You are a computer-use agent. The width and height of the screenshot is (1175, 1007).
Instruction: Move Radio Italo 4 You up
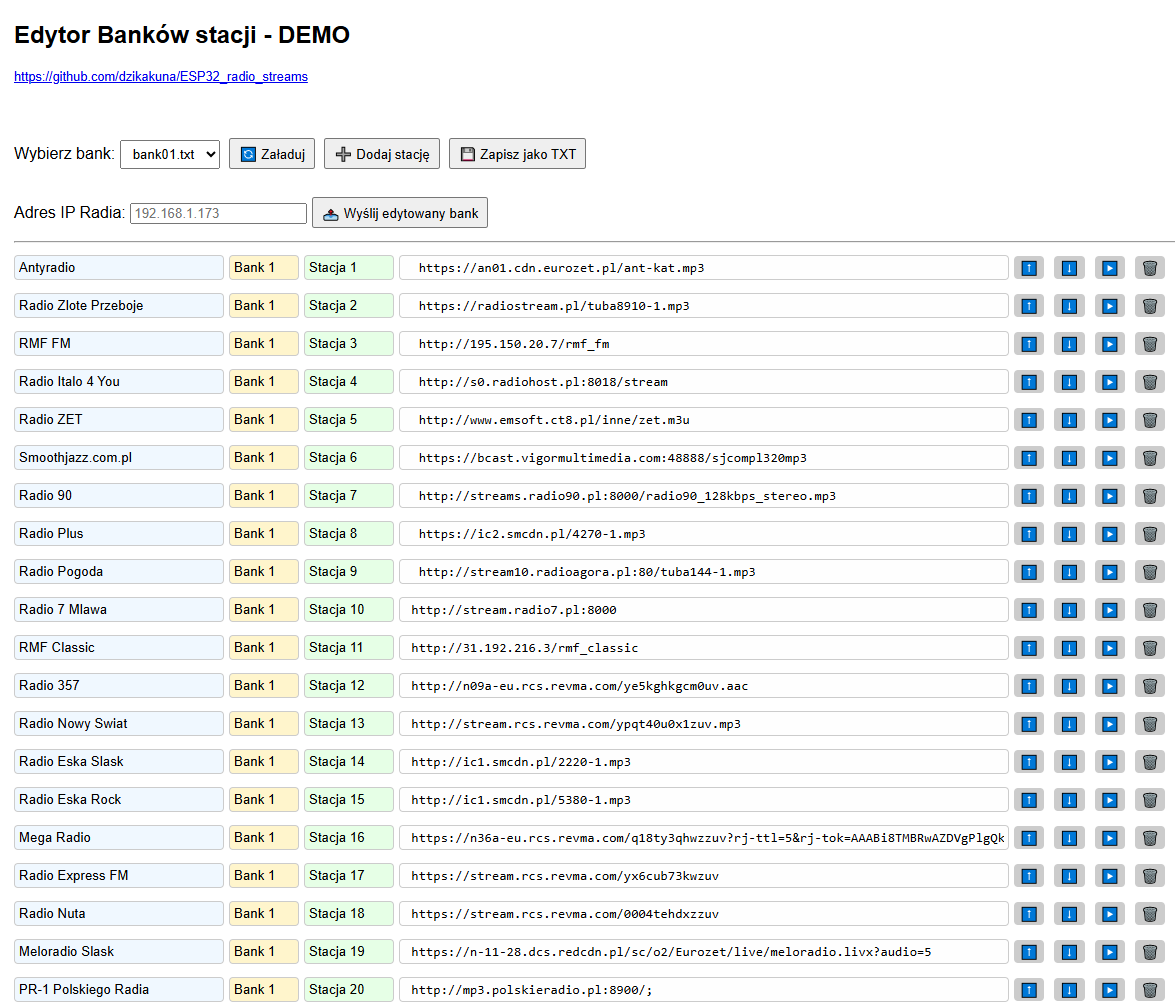tap(1029, 381)
